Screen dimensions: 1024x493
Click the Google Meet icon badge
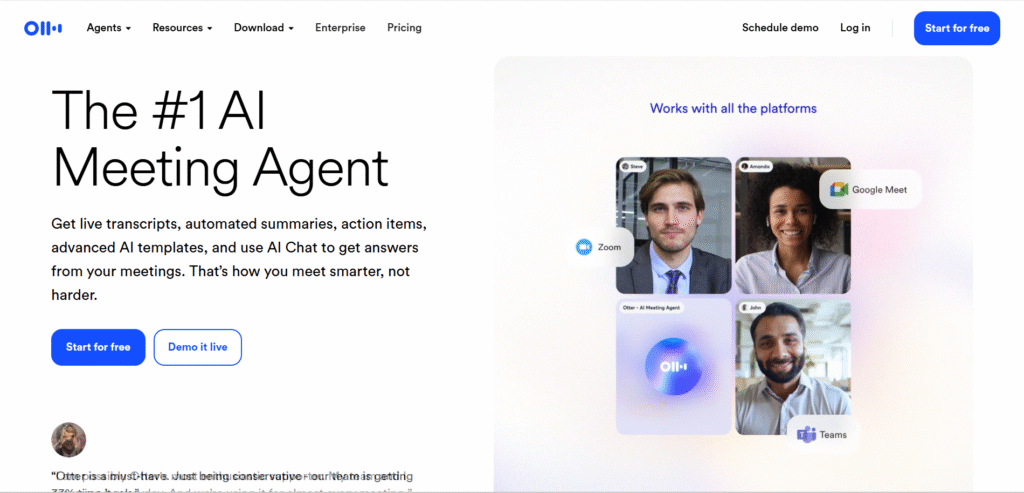click(839, 190)
